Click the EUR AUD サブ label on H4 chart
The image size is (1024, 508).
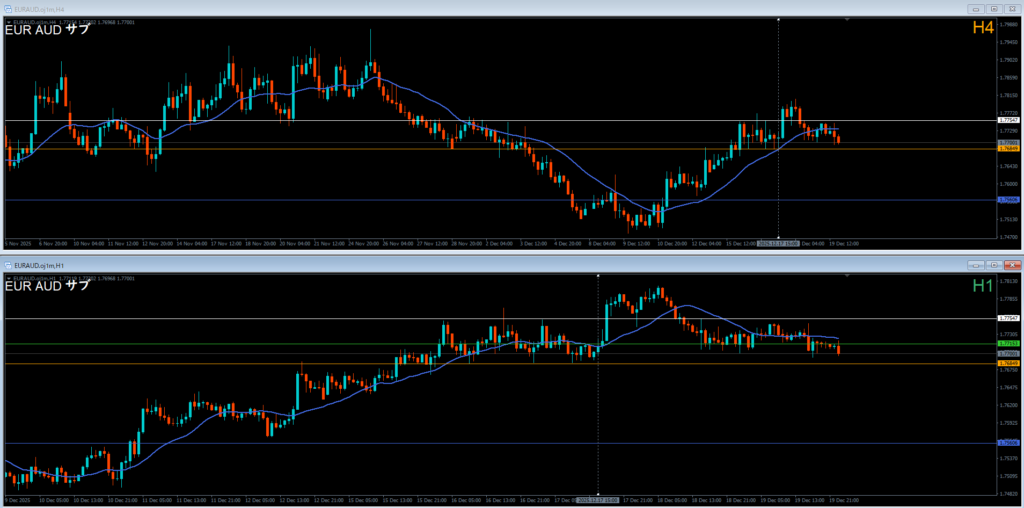[x=47, y=29]
